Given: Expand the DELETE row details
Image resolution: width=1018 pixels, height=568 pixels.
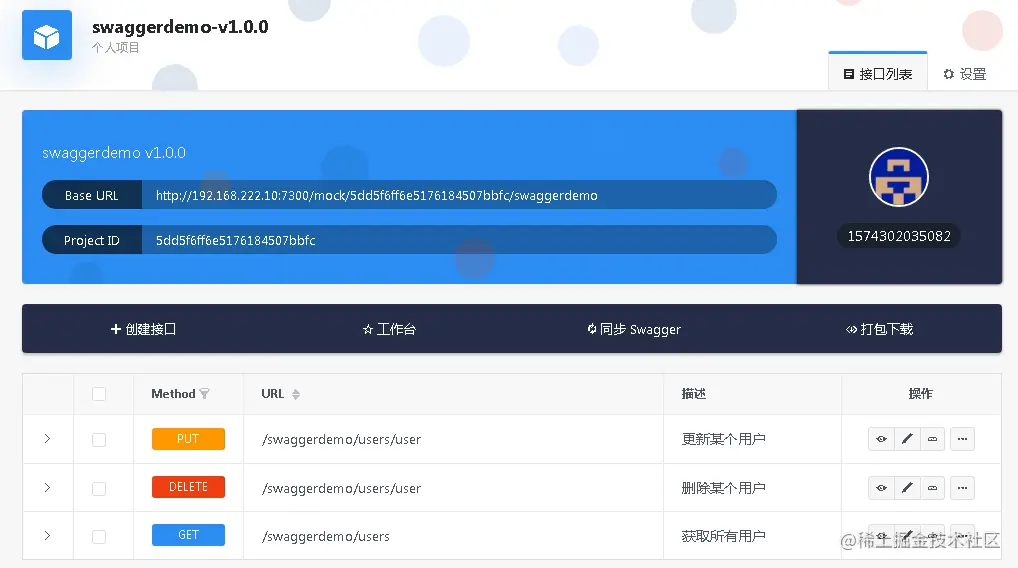Looking at the screenshot, I should [47, 488].
